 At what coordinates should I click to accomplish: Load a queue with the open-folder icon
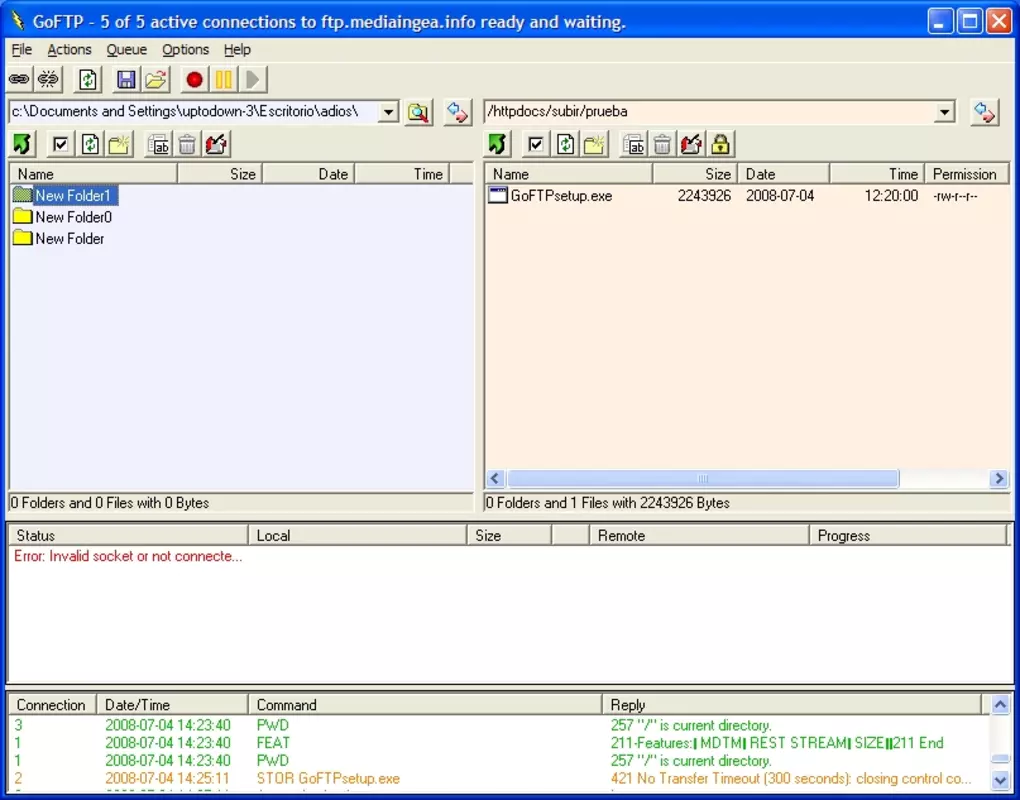pos(156,79)
